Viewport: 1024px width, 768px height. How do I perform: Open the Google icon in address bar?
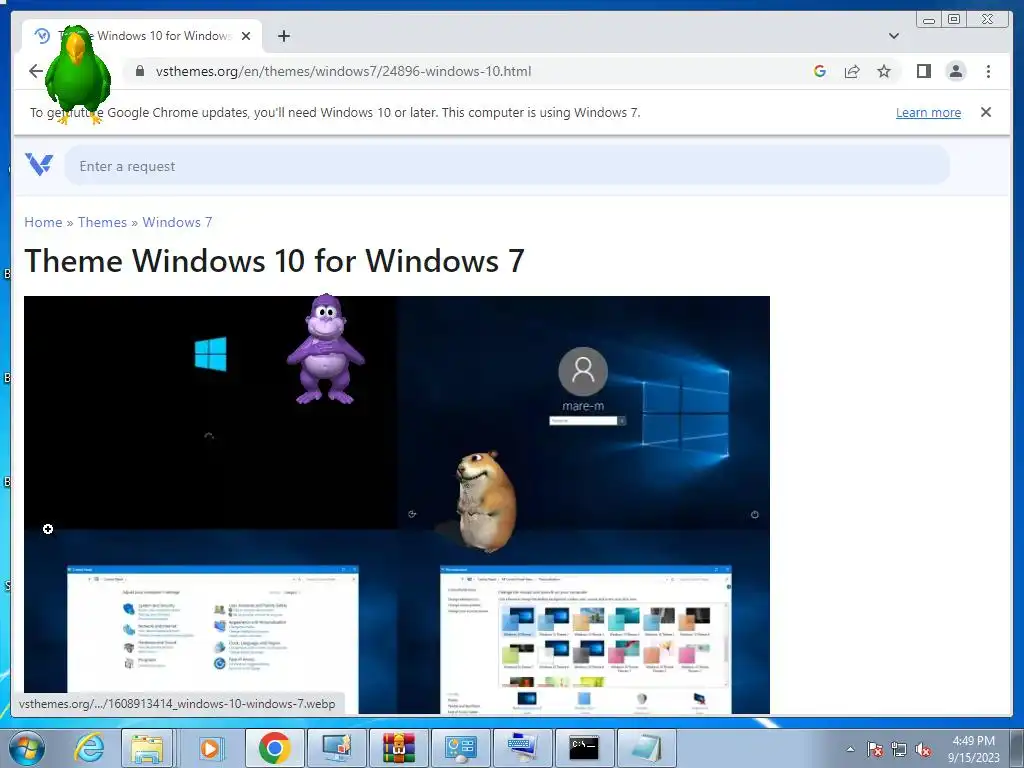point(820,71)
